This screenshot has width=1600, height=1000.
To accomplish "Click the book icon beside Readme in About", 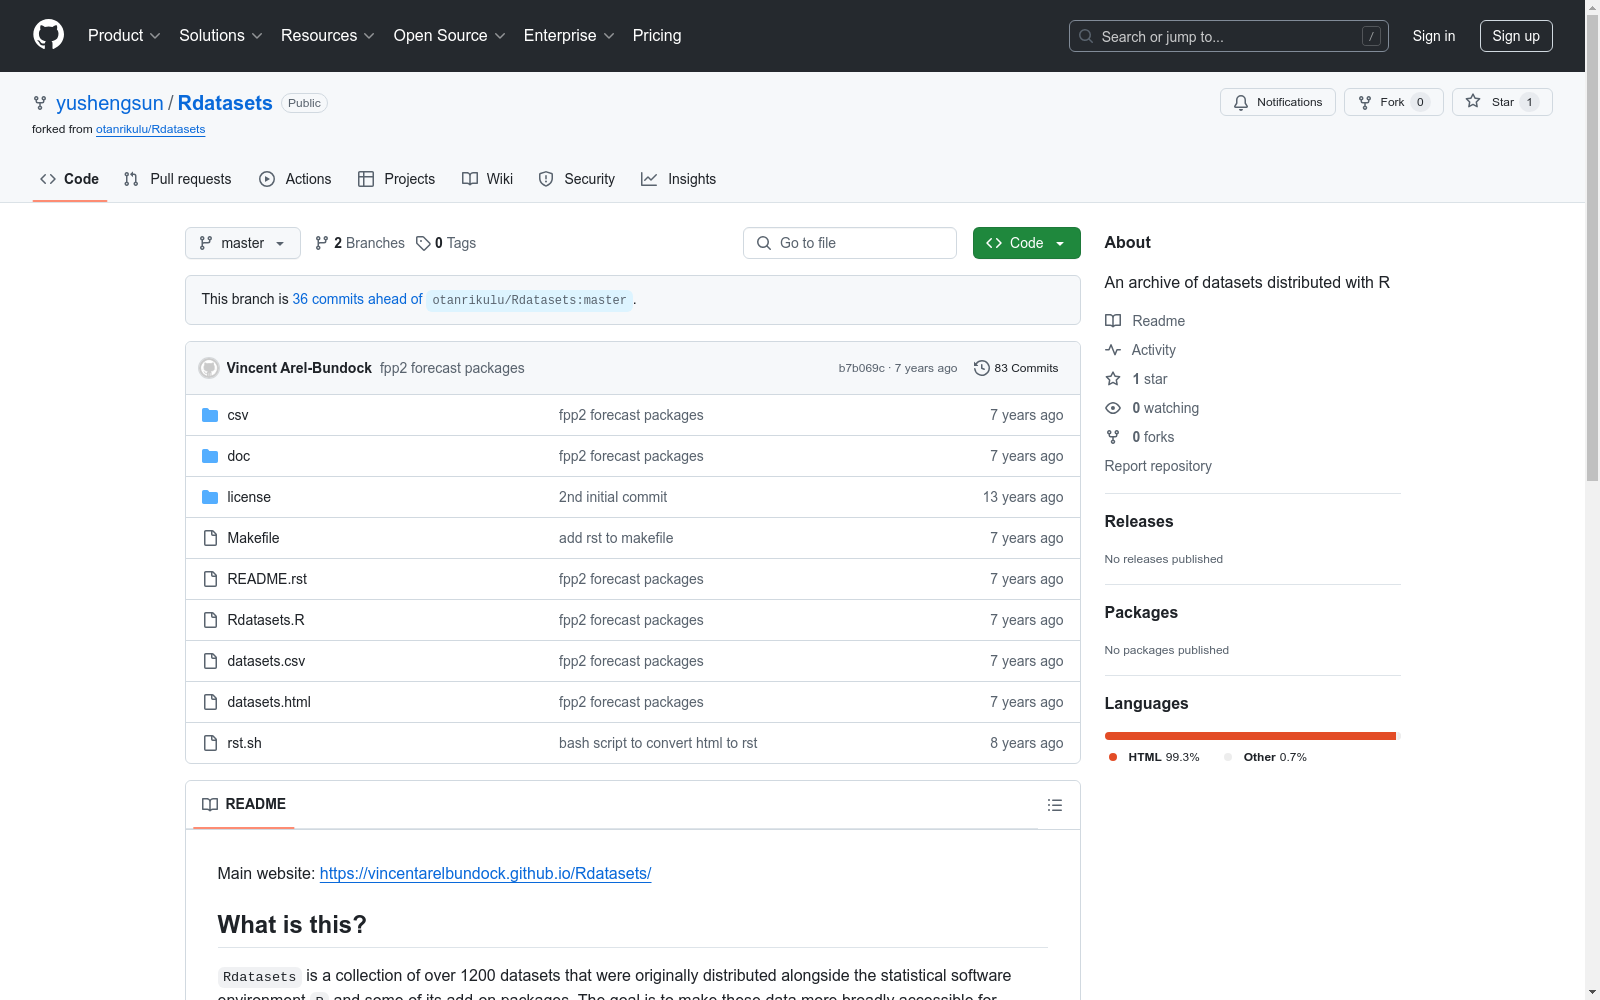I will pyautogui.click(x=1113, y=321).
